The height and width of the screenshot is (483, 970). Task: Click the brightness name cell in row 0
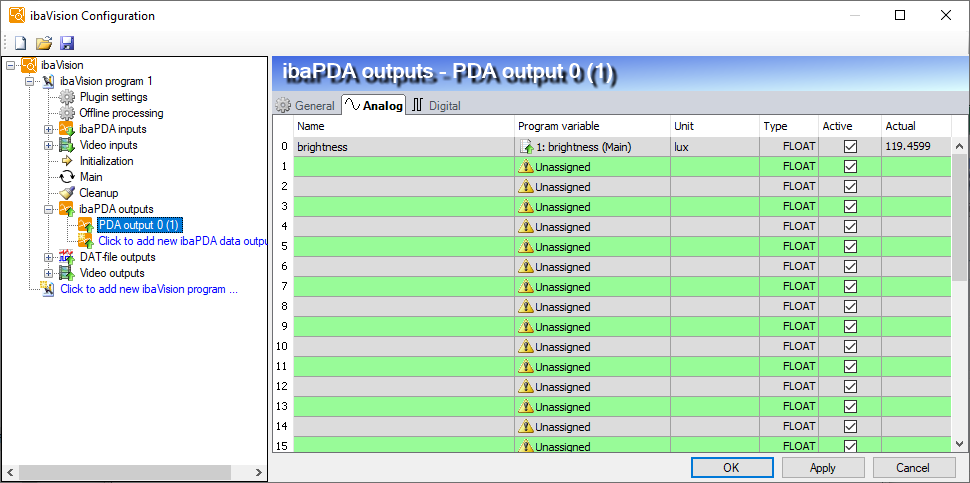point(404,147)
